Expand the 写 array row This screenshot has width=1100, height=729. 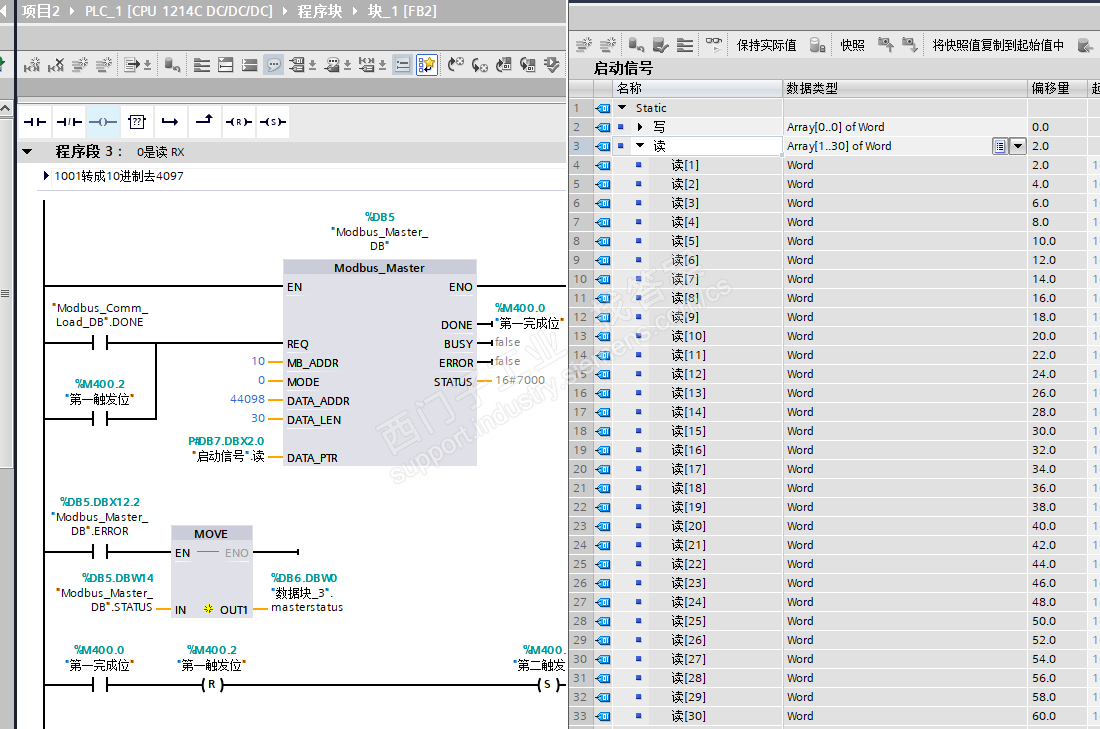[640, 127]
